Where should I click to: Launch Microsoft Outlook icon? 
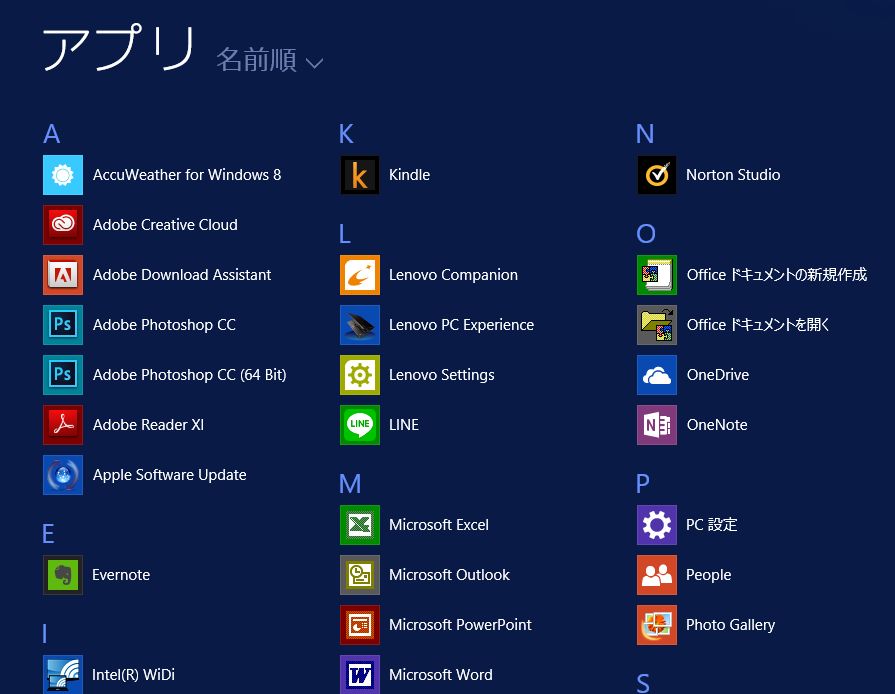click(x=360, y=575)
